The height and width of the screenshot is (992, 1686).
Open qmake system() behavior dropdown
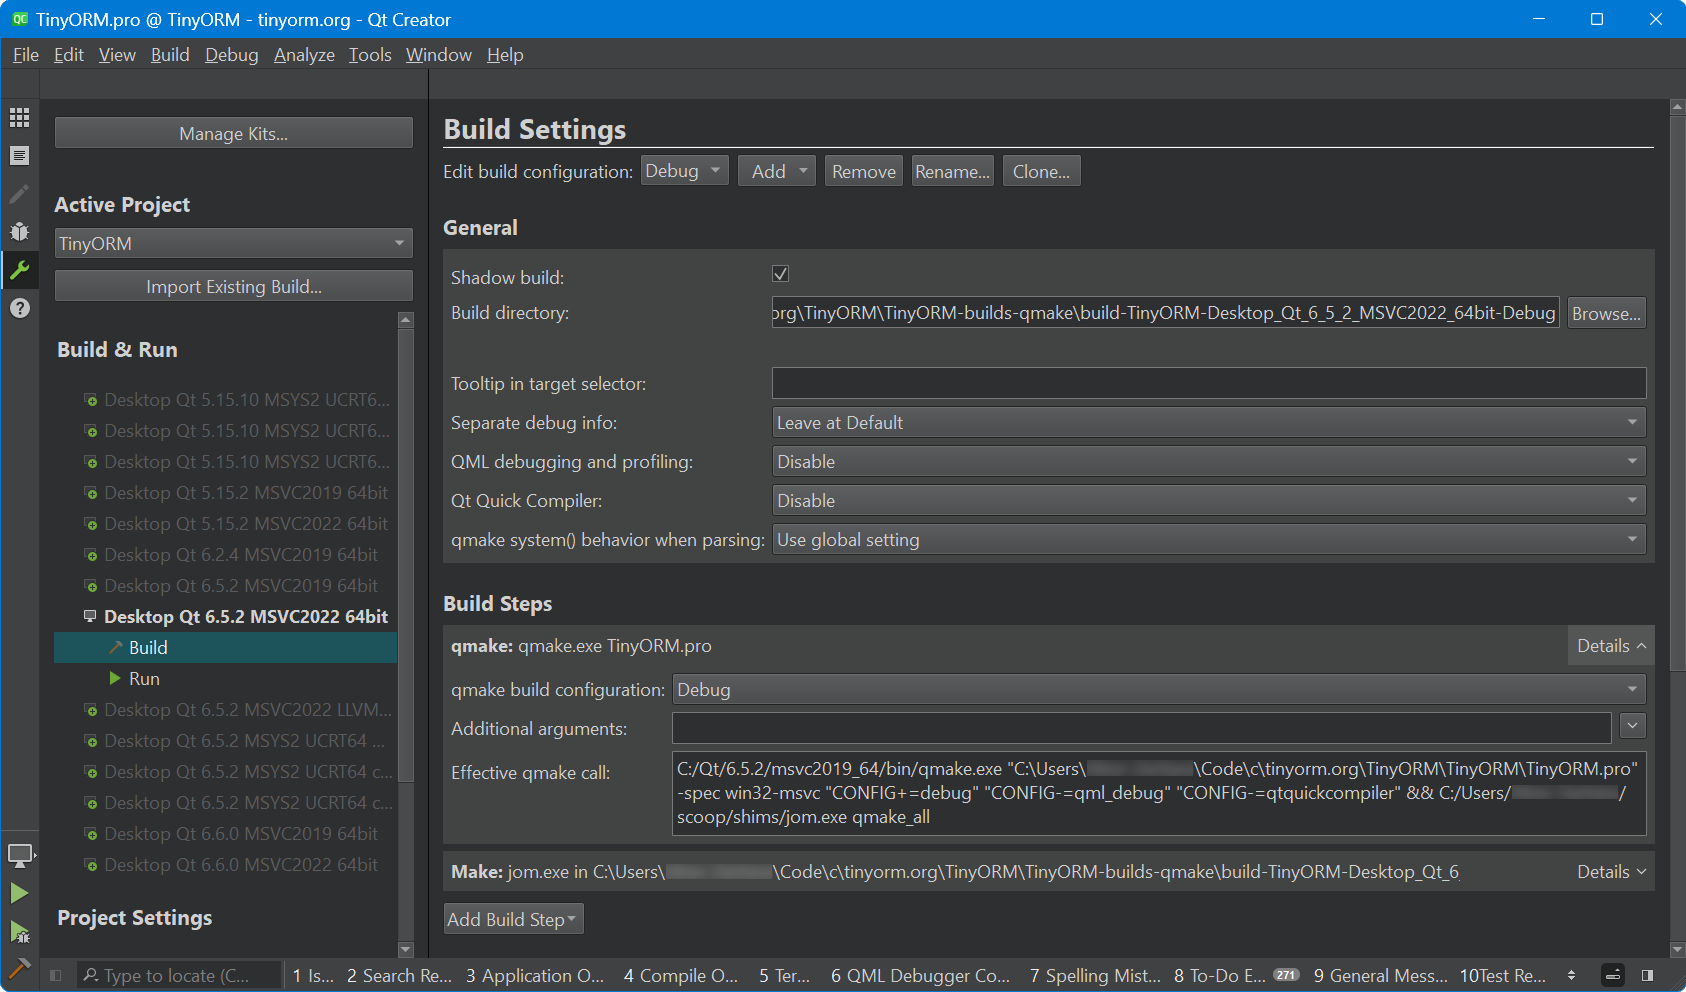(x=1209, y=540)
